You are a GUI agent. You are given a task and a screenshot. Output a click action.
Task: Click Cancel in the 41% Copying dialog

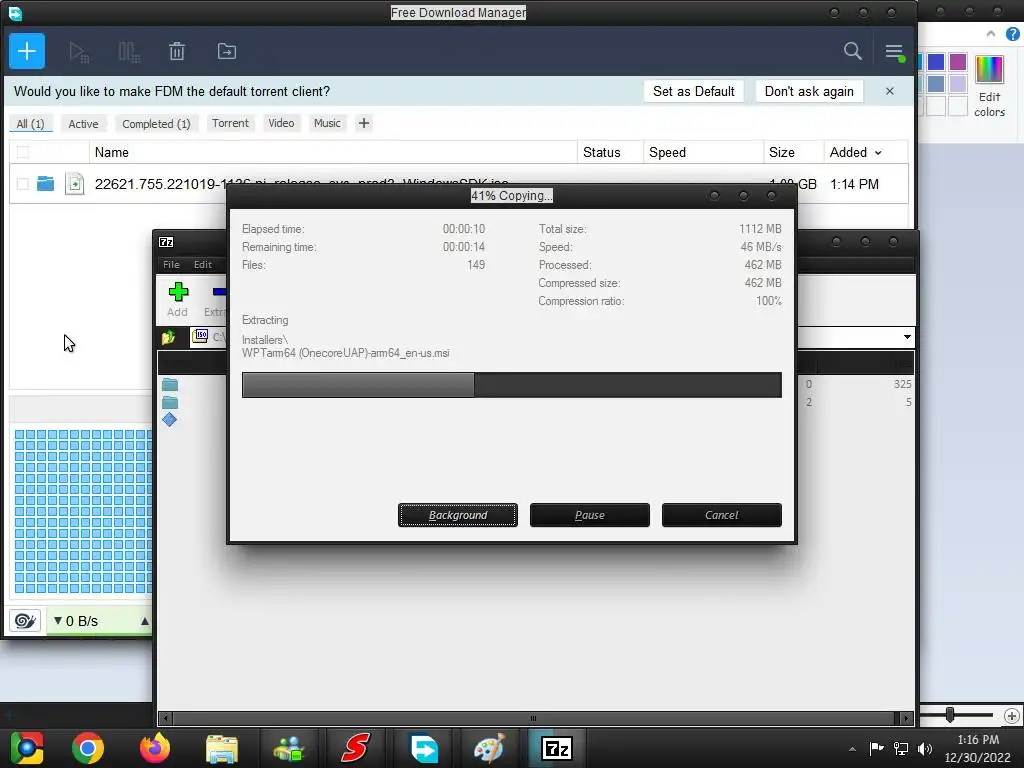click(x=722, y=515)
